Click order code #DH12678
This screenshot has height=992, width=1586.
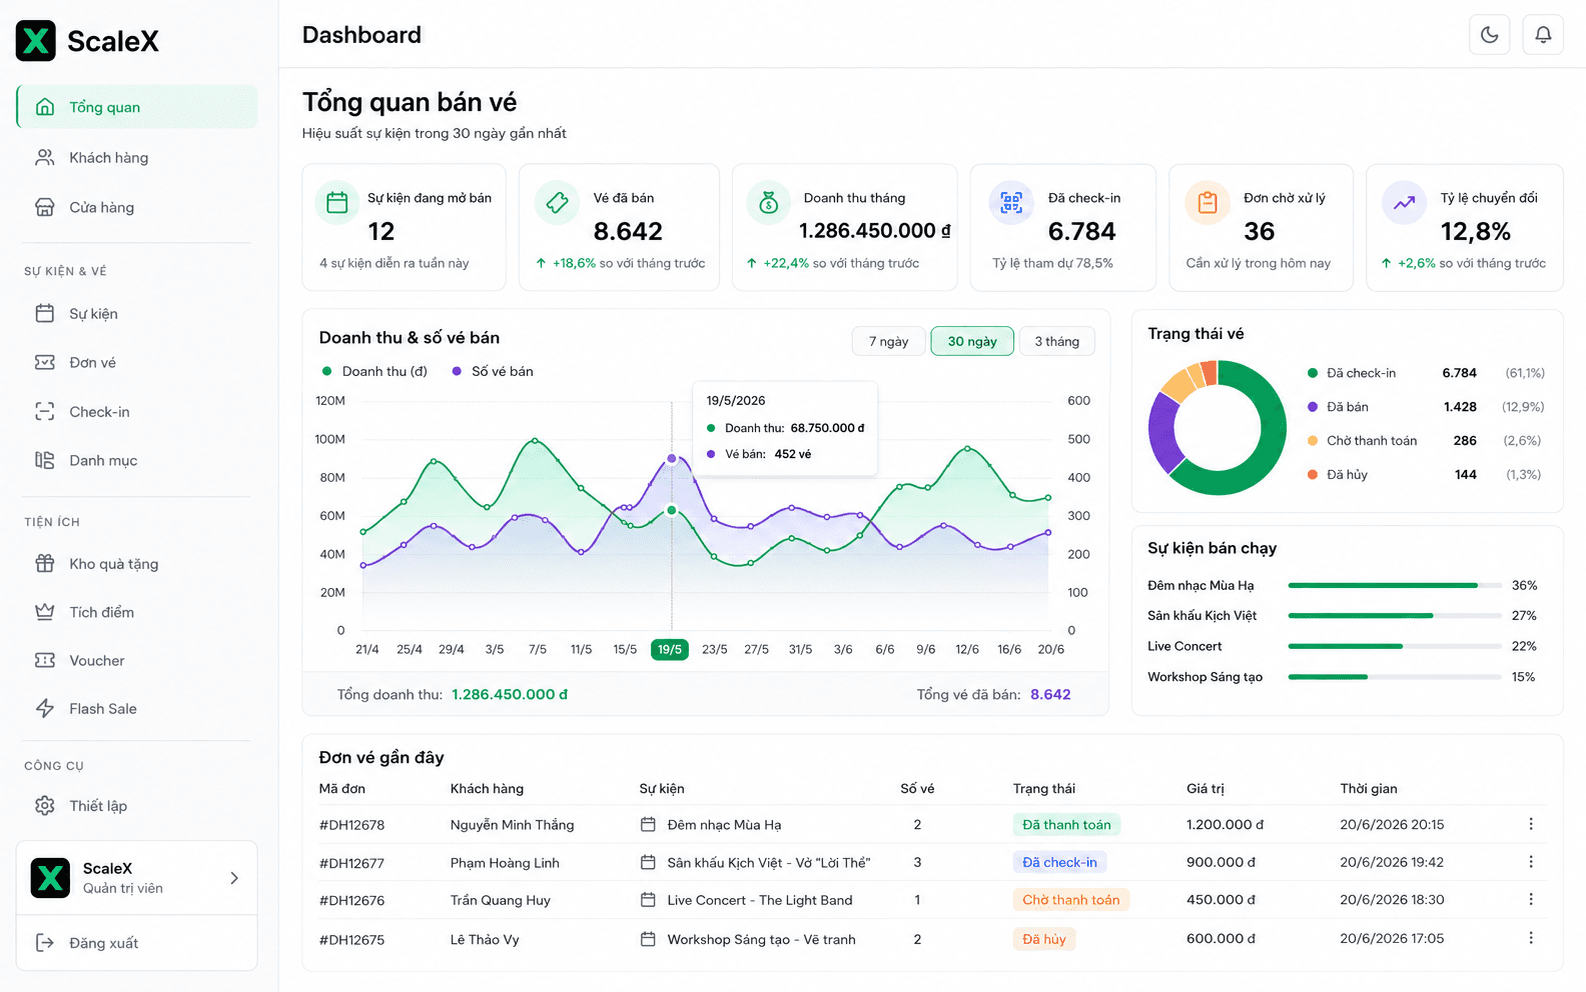[x=352, y=825]
